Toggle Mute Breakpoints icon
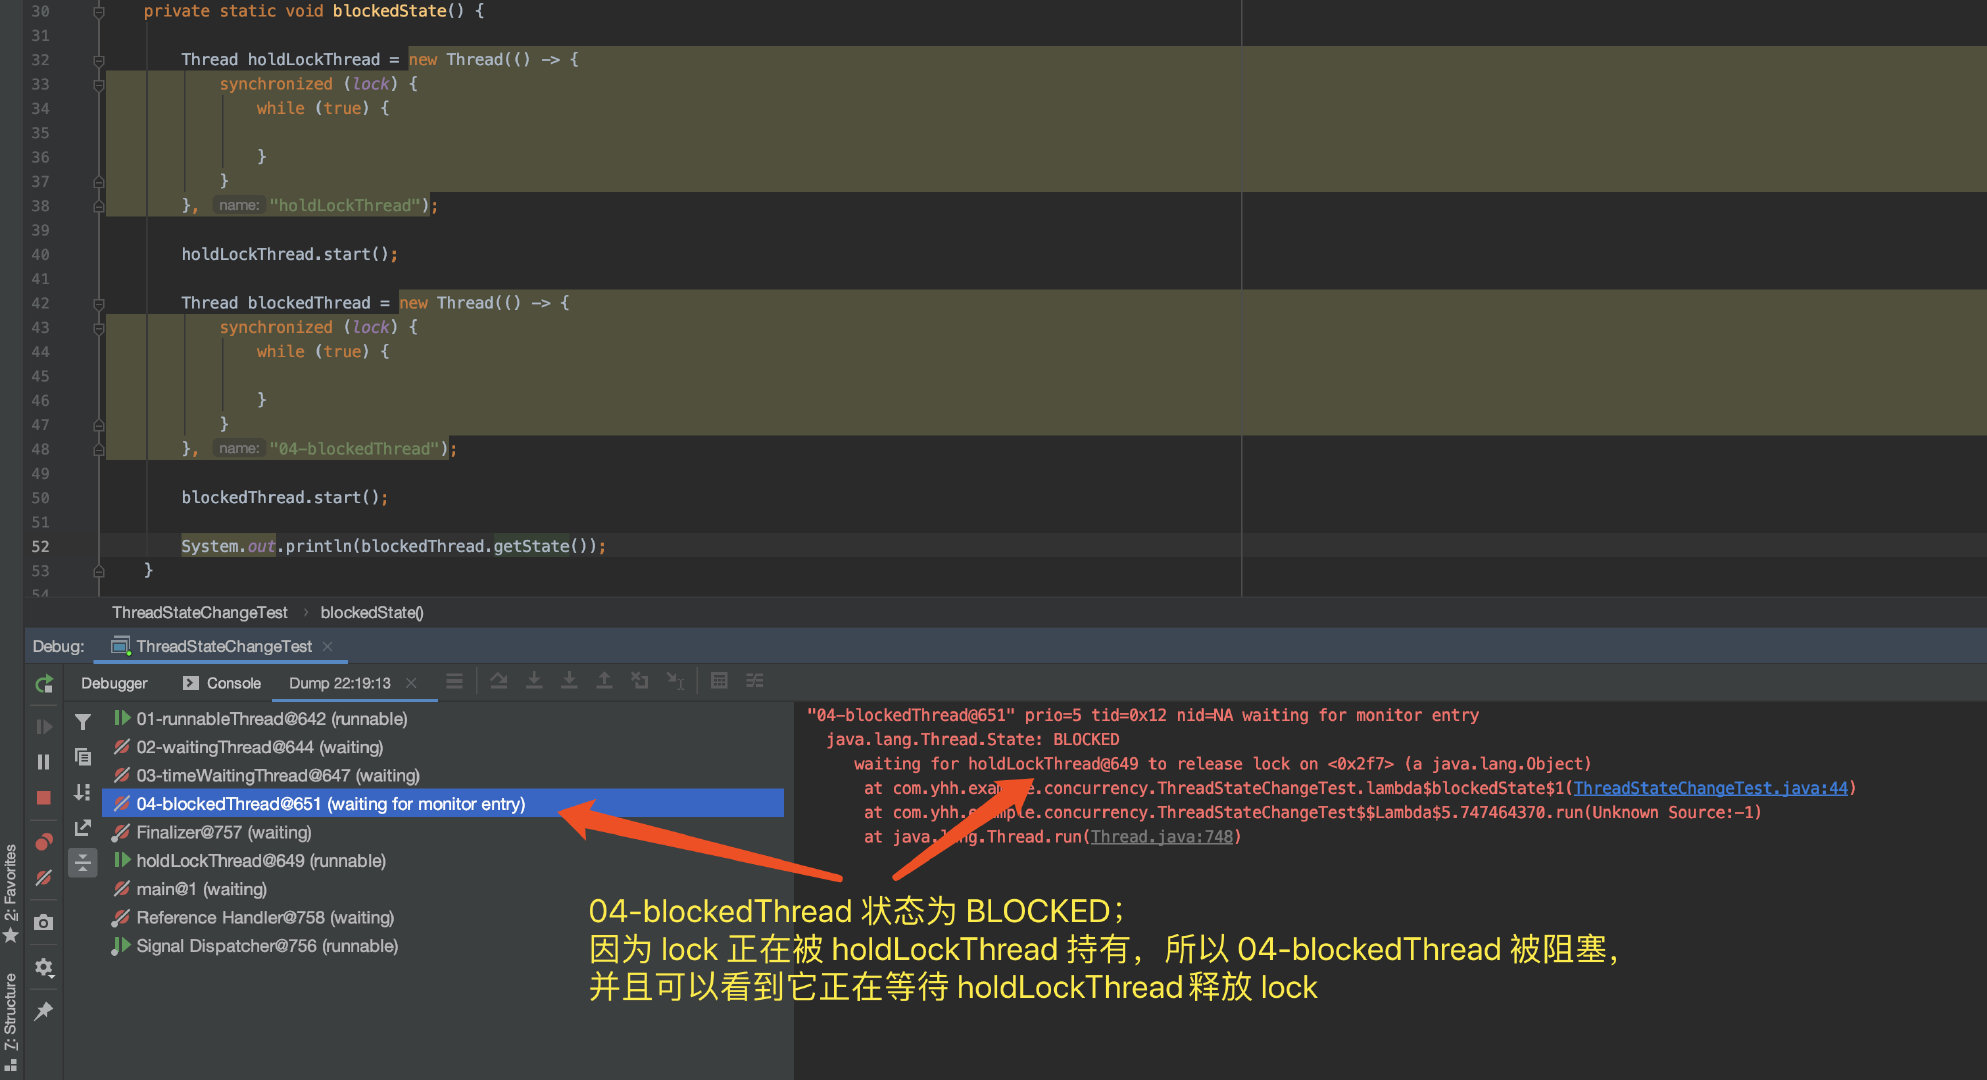Viewport: 1987px width, 1080px height. click(x=44, y=878)
